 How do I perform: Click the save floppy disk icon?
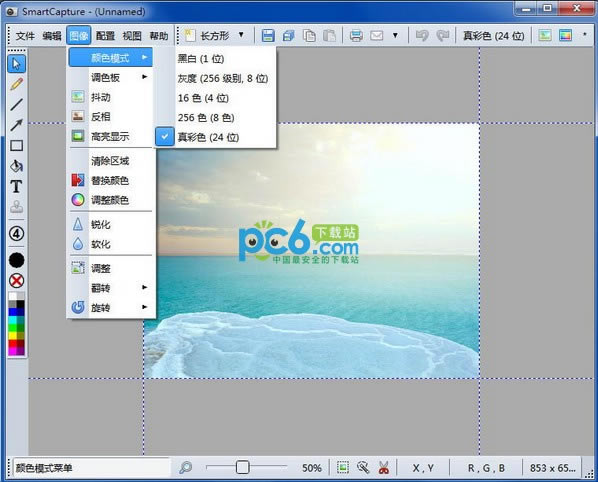click(268, 36)
